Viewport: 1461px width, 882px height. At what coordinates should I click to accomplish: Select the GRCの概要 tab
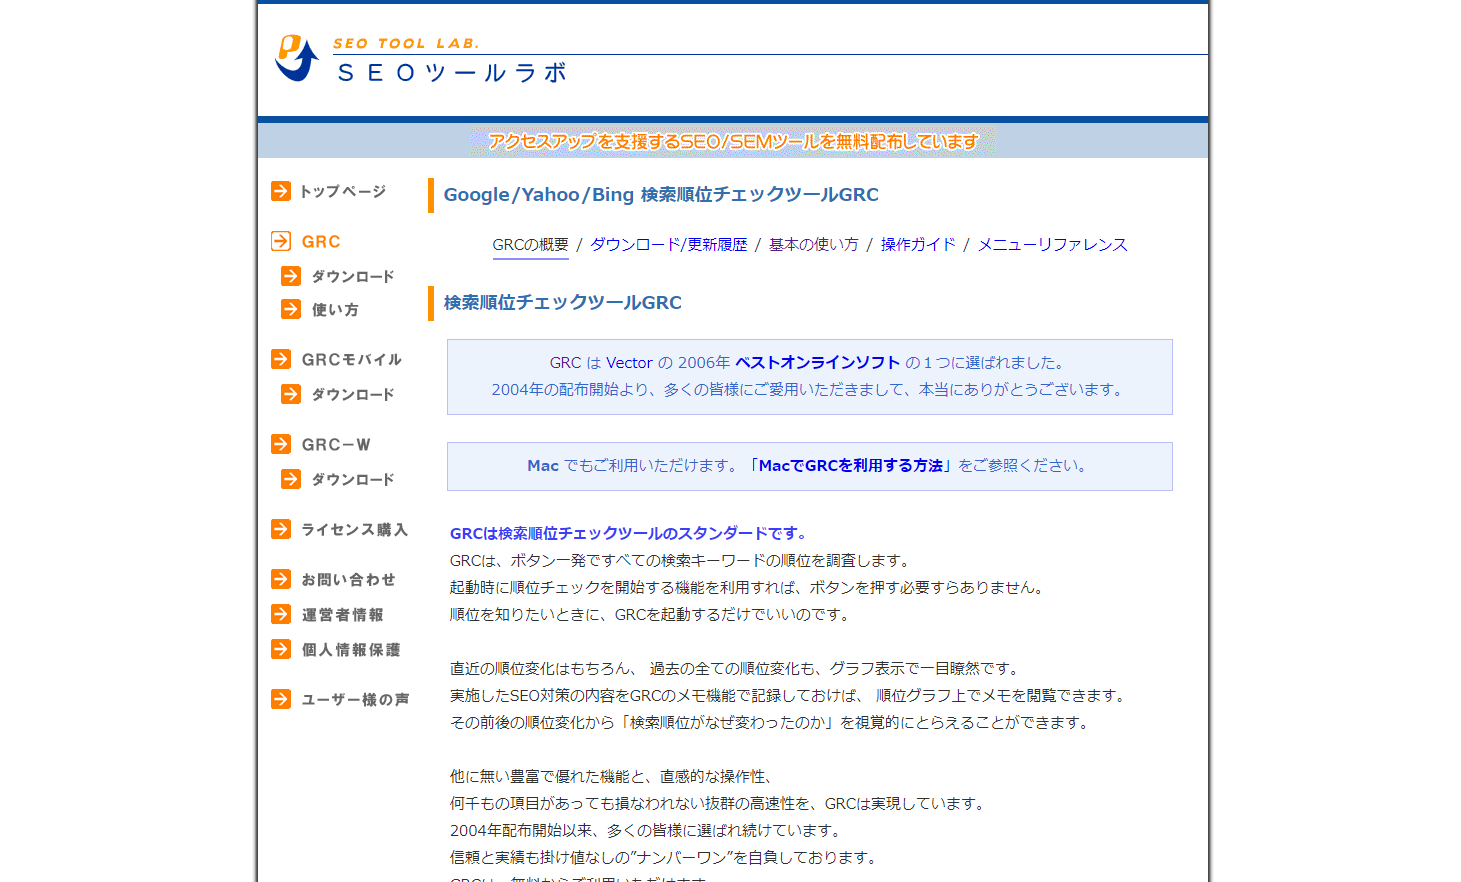(530, 245)
